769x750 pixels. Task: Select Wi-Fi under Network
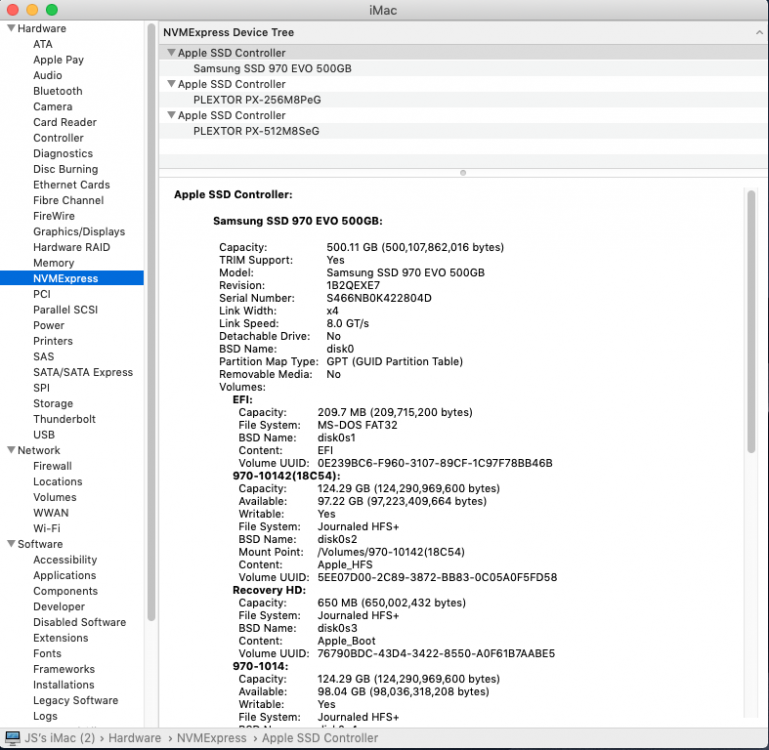[x=47, y=528]
